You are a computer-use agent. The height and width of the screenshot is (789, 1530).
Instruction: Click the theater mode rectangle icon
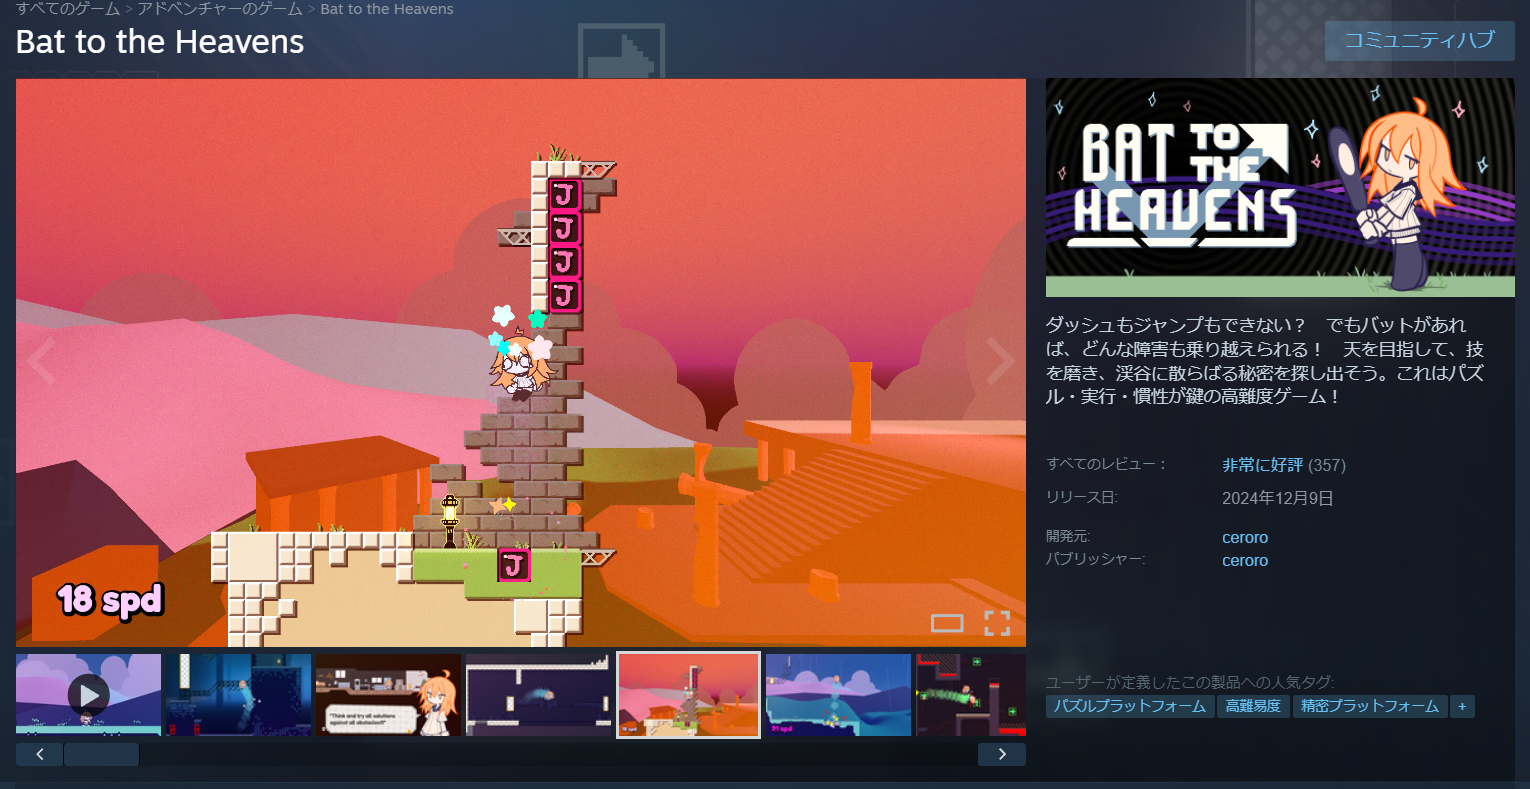pyautogui.click(x=946, y=624)
